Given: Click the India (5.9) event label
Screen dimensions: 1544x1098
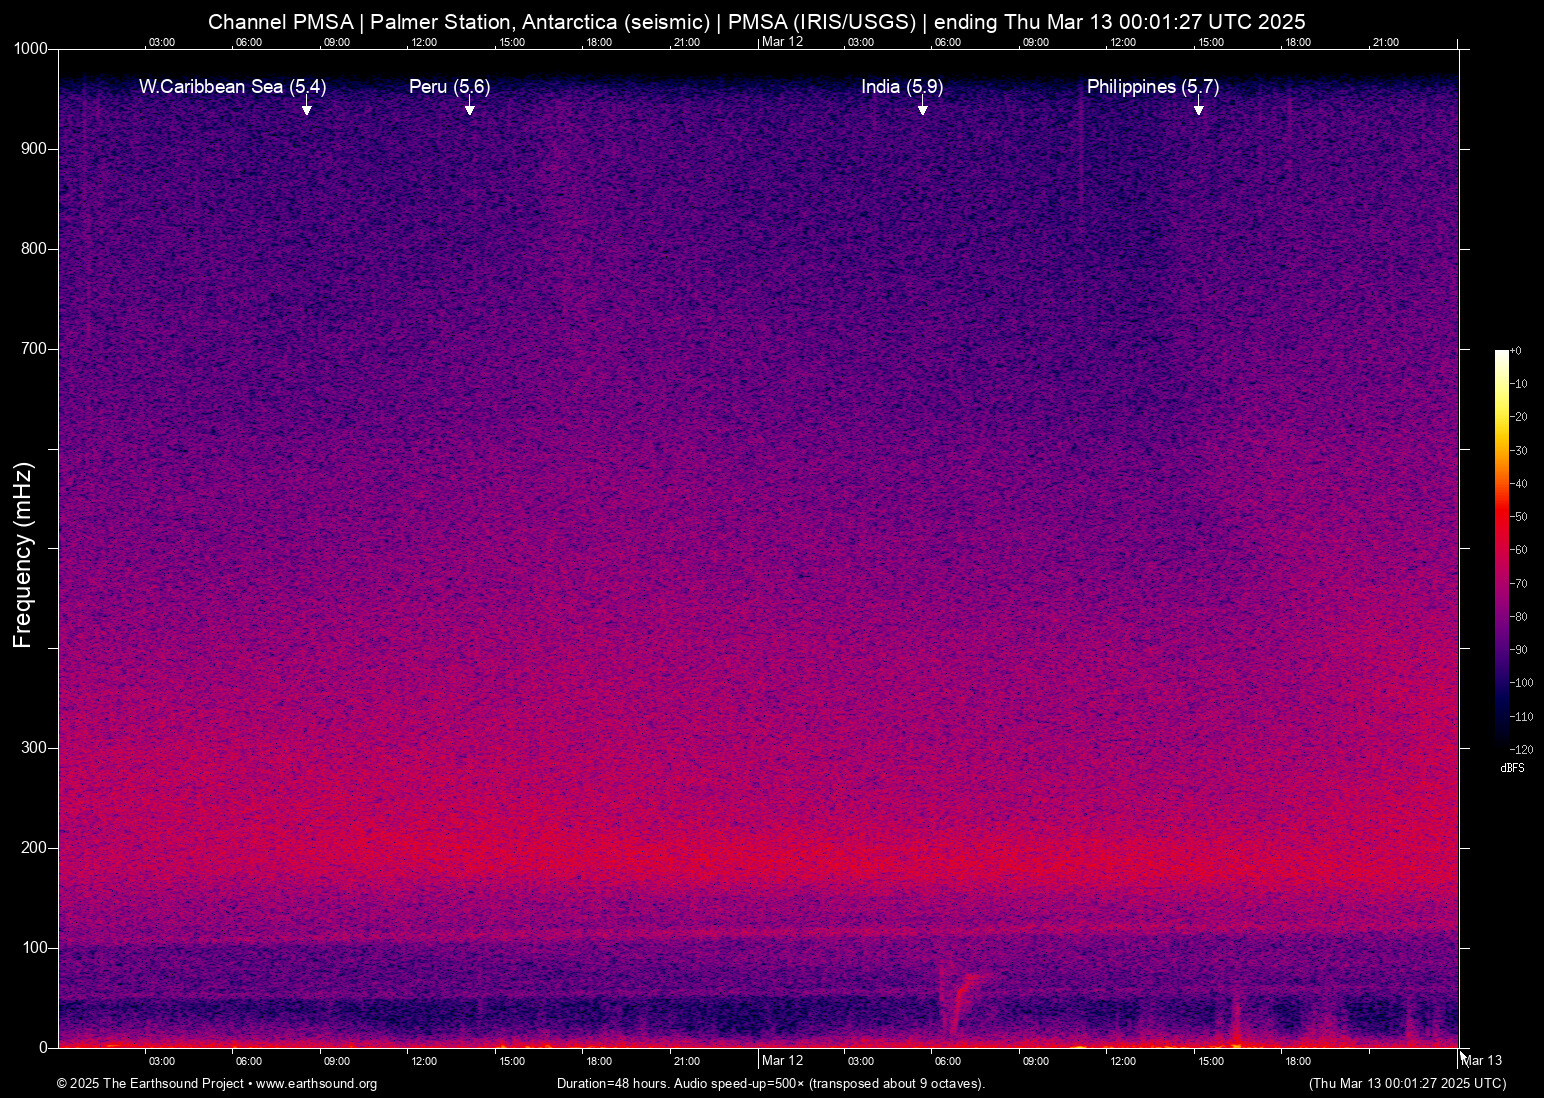Looking at the screenshot, I should [x=902, y=87].
